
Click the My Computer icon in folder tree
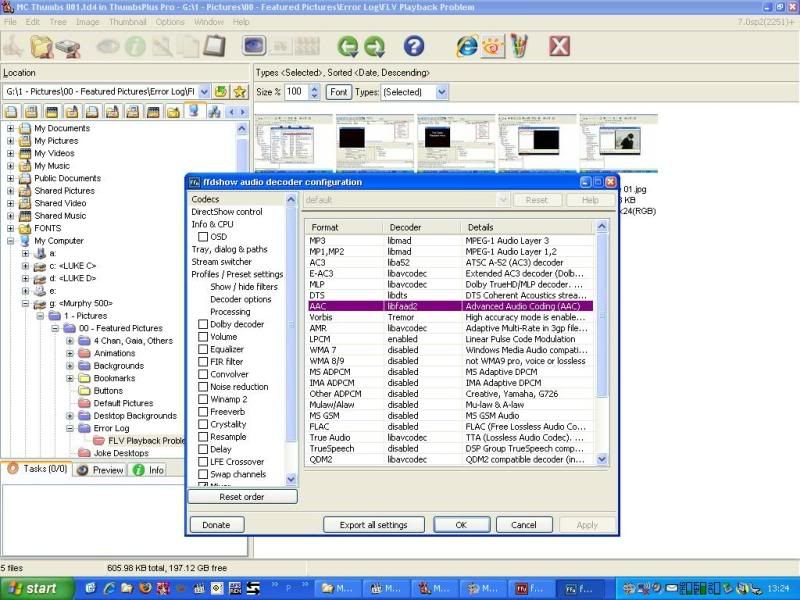25,240
